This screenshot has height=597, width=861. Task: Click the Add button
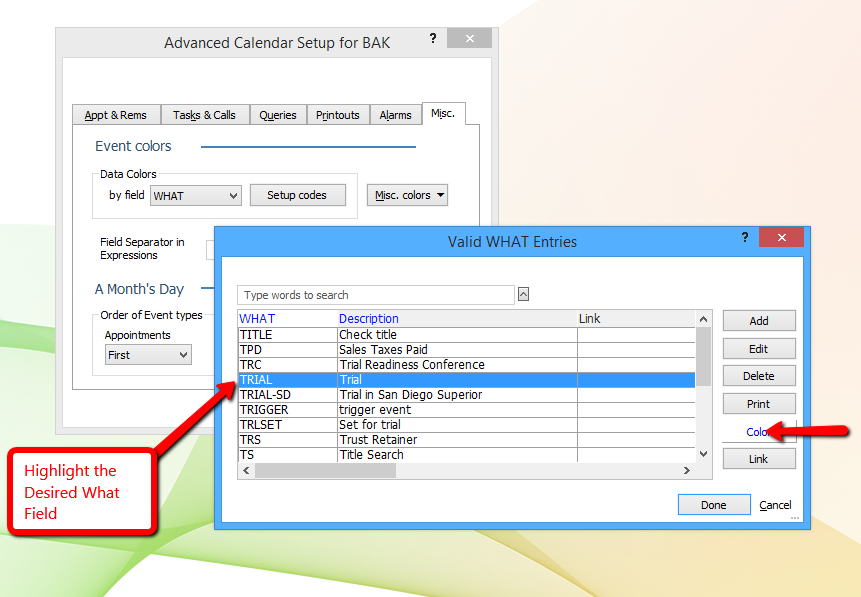coord(759,321)
